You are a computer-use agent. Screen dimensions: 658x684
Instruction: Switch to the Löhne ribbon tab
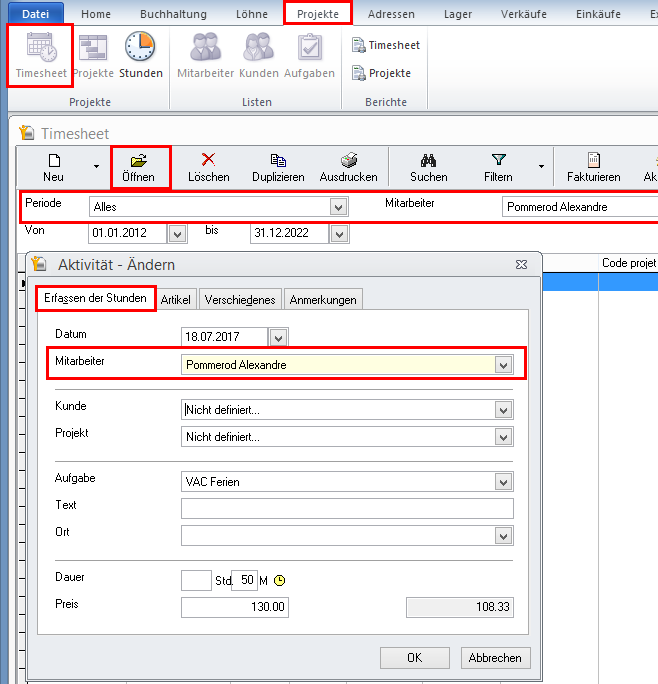(x=252, y=14)
